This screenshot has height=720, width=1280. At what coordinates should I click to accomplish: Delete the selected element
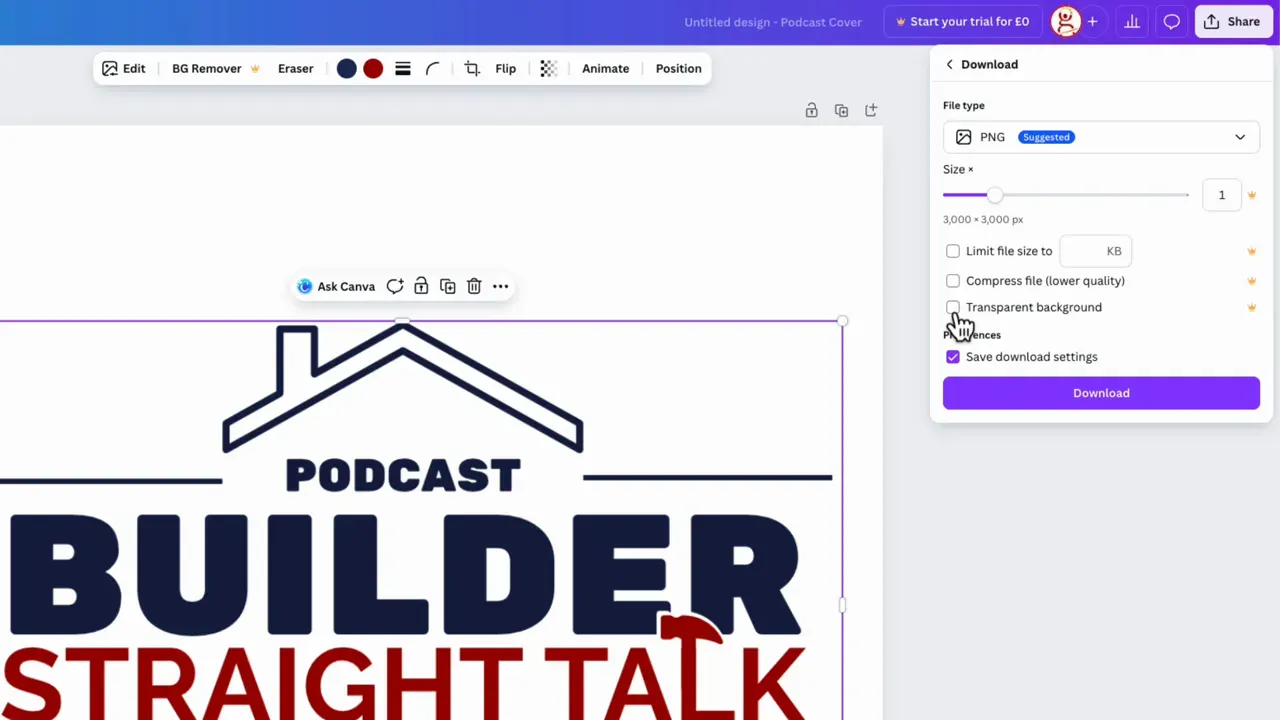(474, 286)
